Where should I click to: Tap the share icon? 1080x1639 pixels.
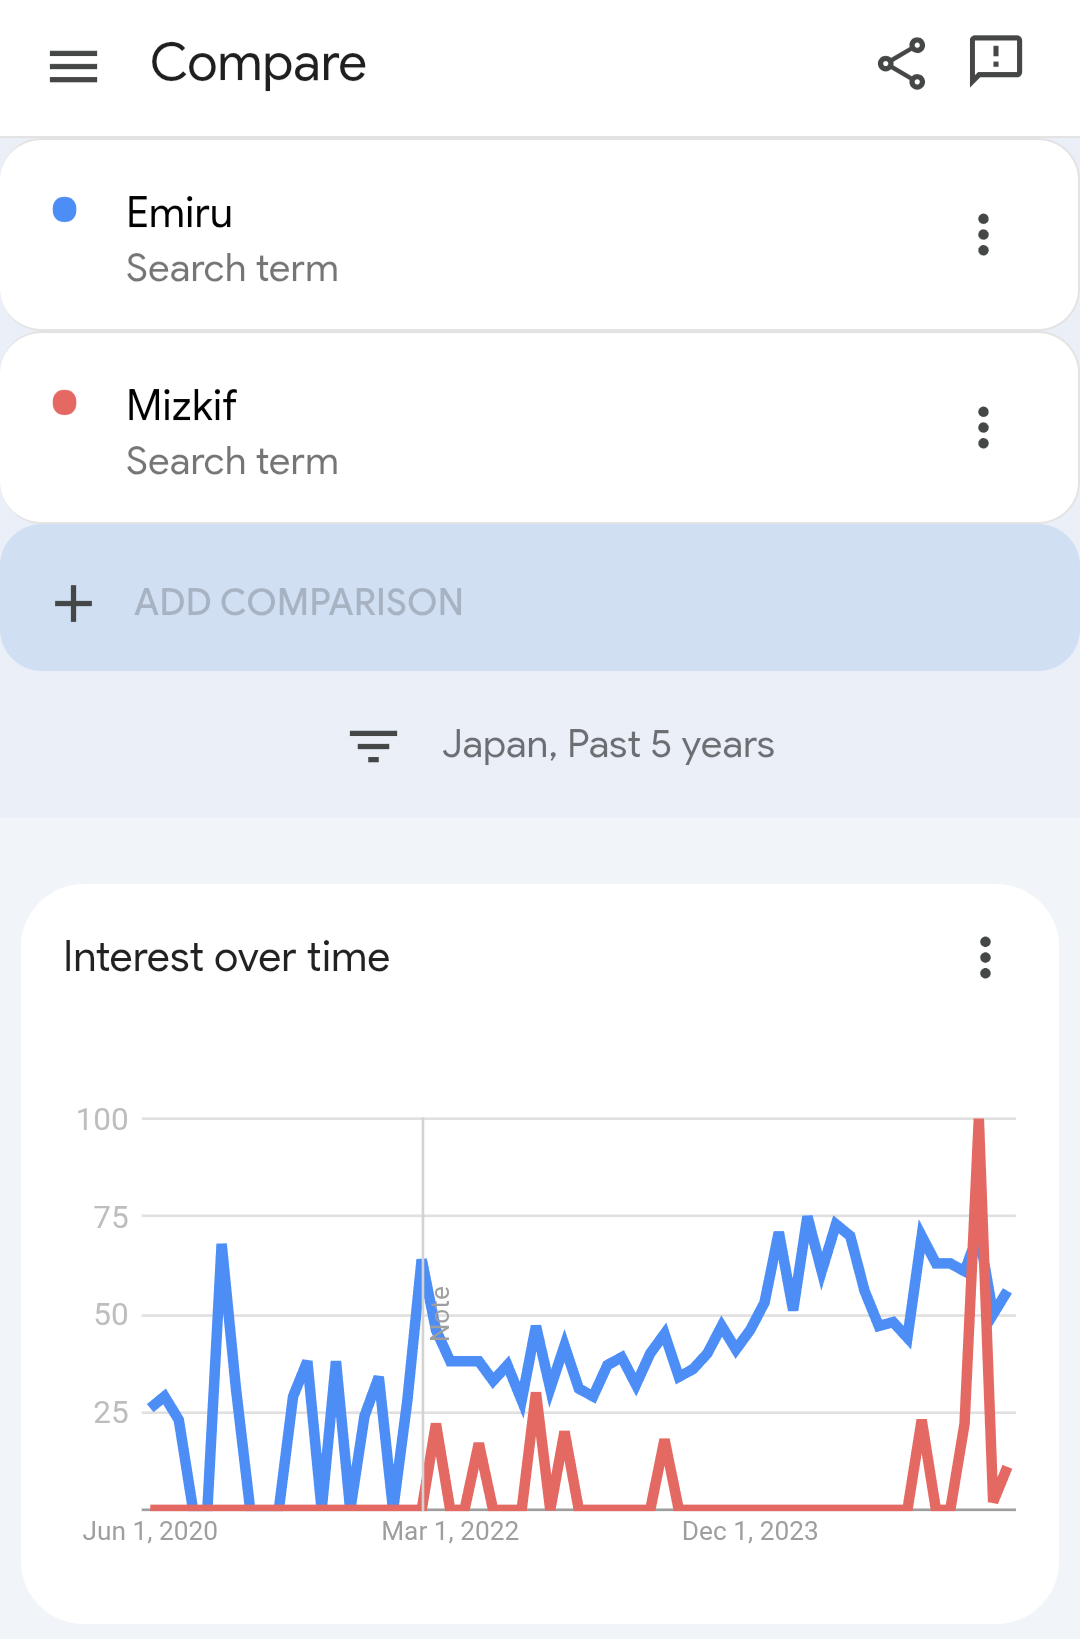coord(901,64)
